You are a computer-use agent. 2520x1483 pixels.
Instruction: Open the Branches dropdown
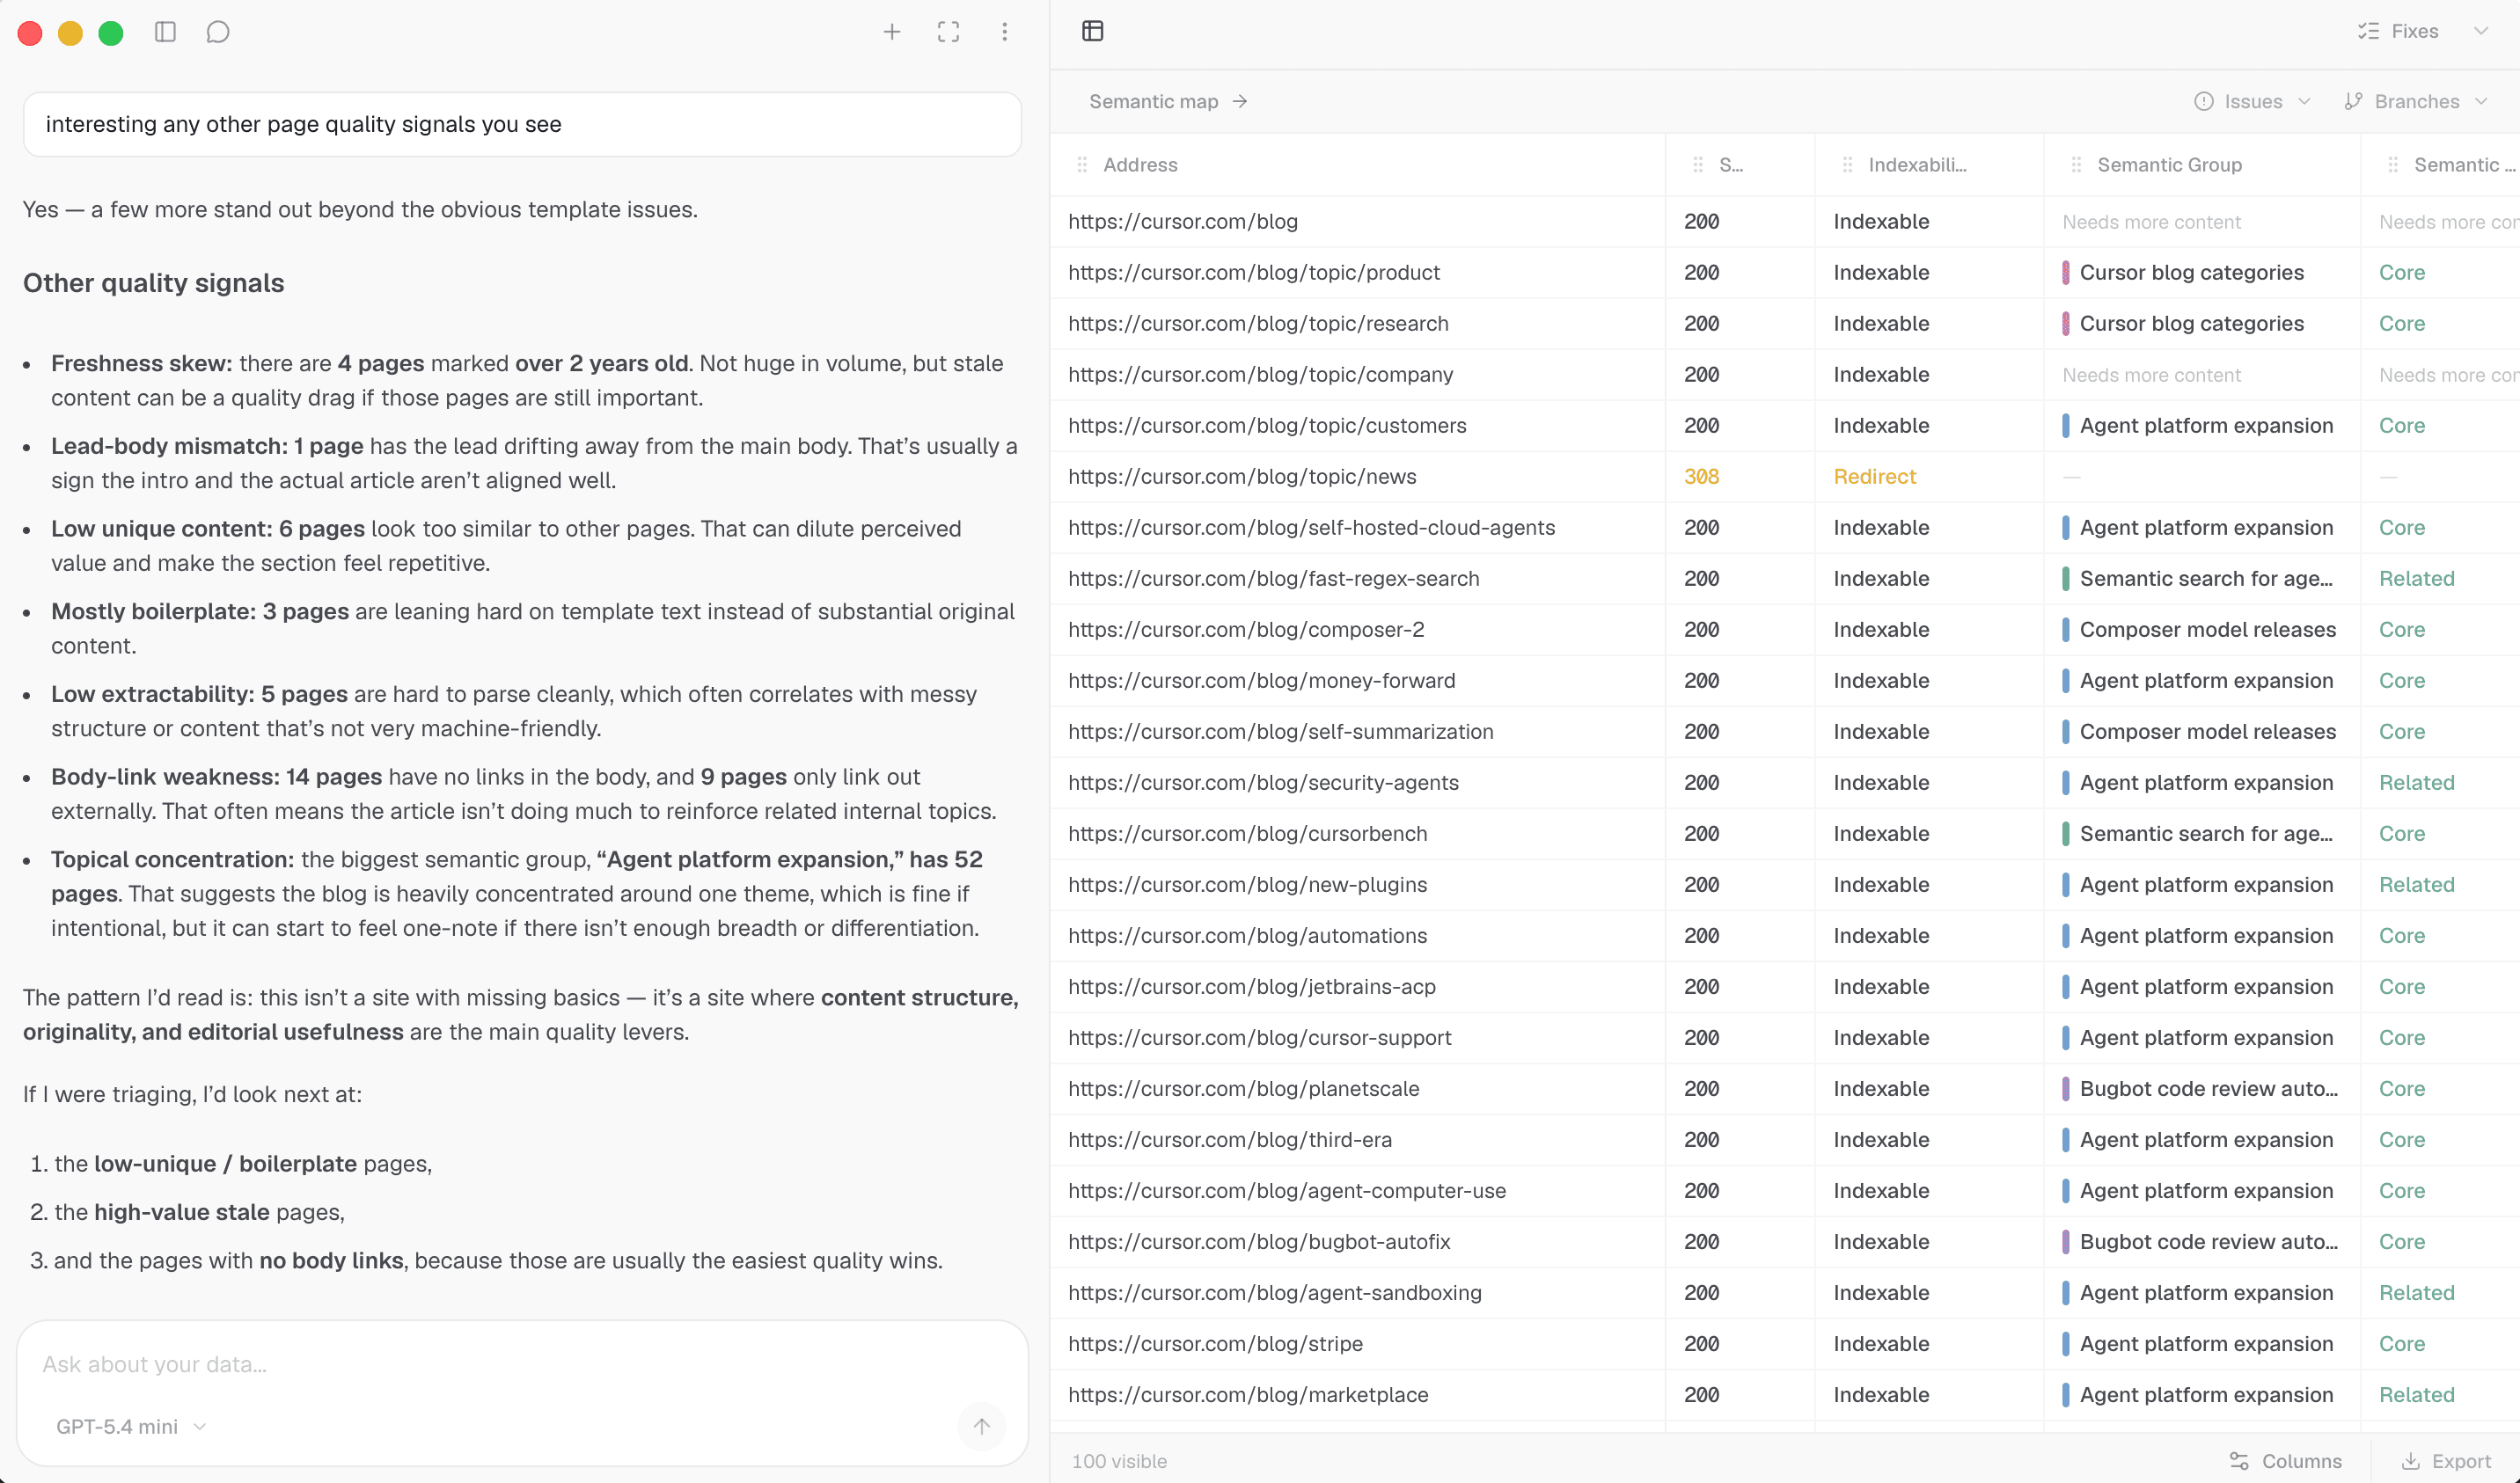2415,101
